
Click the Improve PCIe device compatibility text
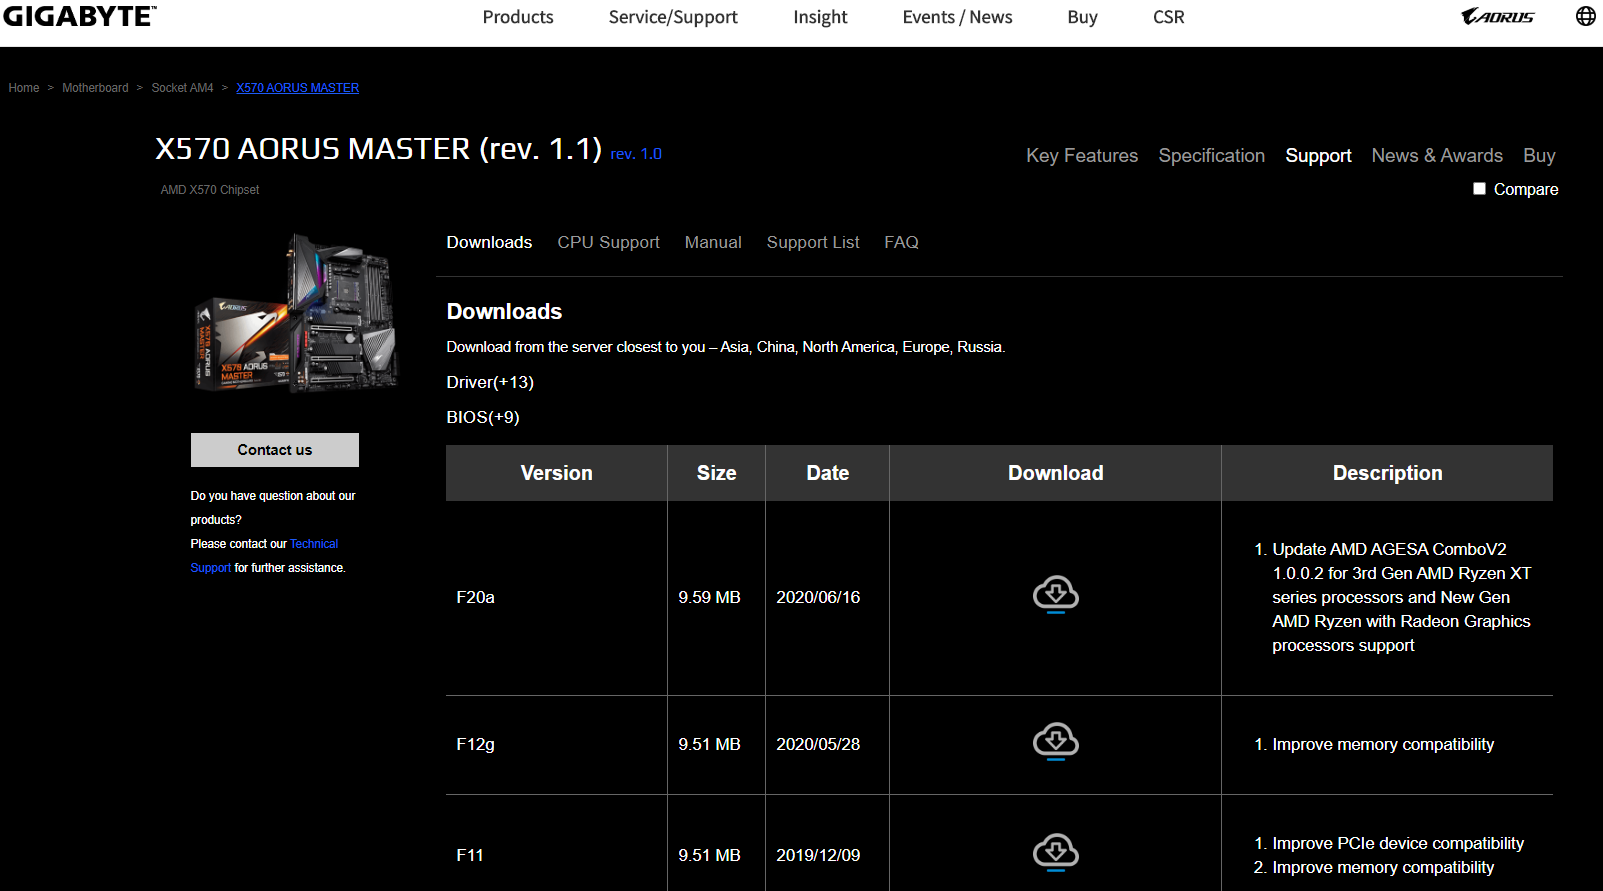pos(1398,843)
